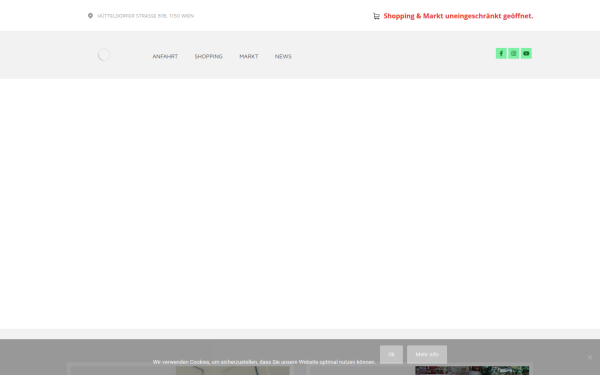This screenshot has height=375, width=600.
Task: Click 'Shopping & Markt uneingeschränkt geöffnet' notice
Action: click(458, 16)
